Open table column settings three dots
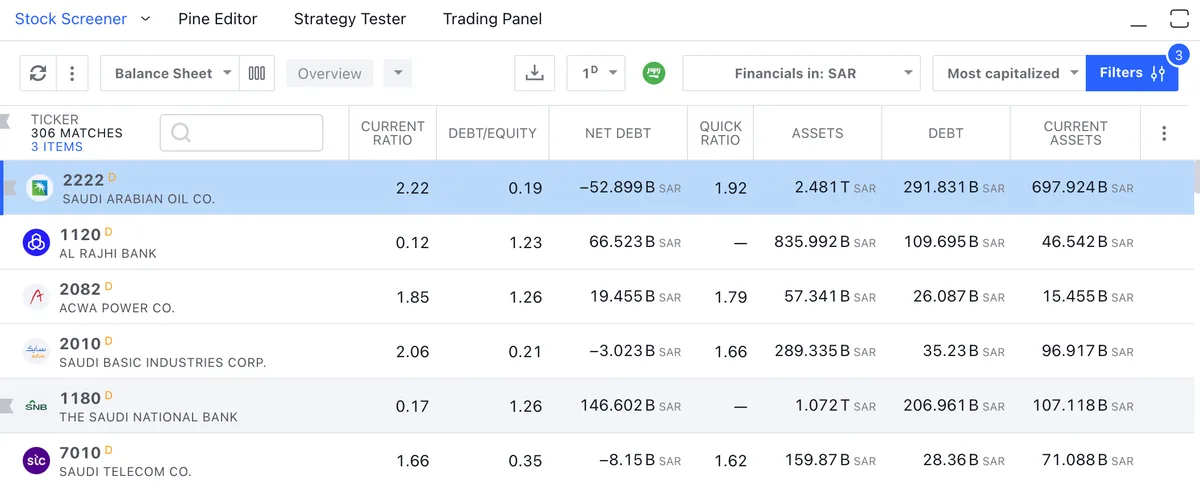The width and height of the screenshot is (1200, 486). coord(1164,133)
